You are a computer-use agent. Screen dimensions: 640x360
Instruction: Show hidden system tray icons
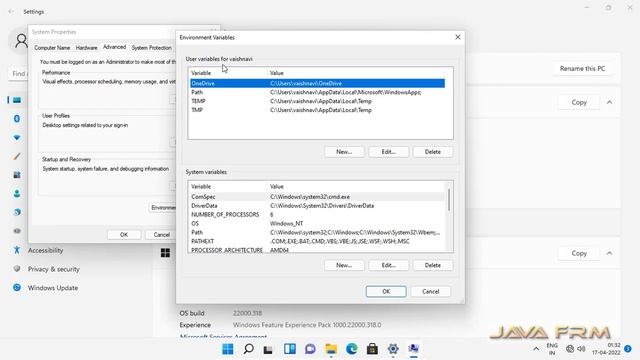(536, 349)
